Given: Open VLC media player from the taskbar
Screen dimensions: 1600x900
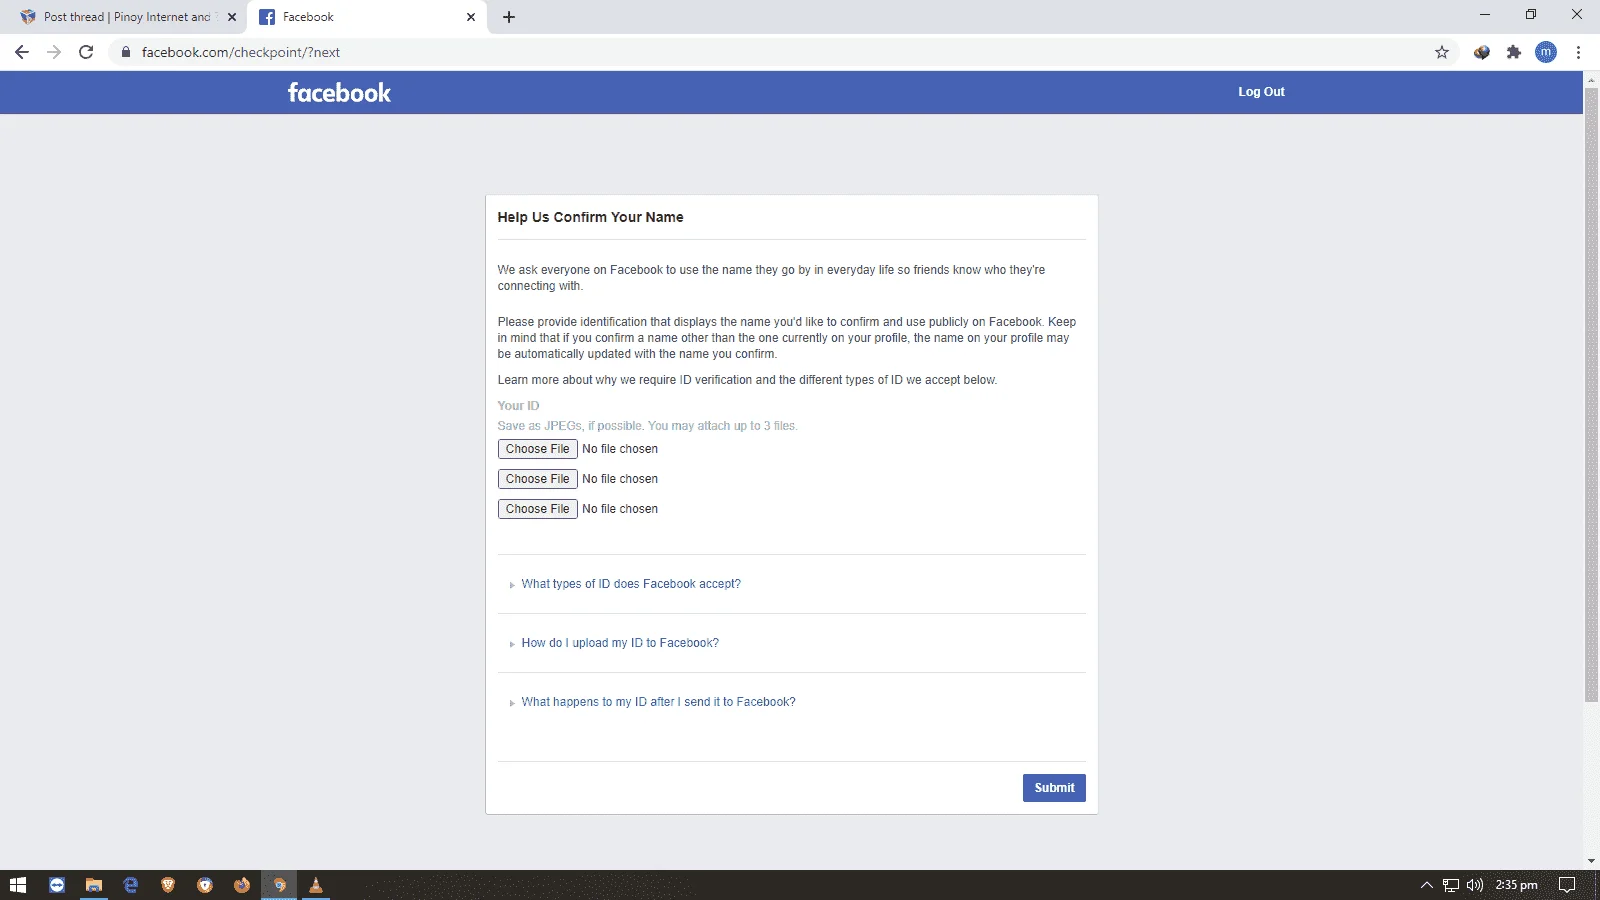Looking at the screenshot, I should coord(316,885).
